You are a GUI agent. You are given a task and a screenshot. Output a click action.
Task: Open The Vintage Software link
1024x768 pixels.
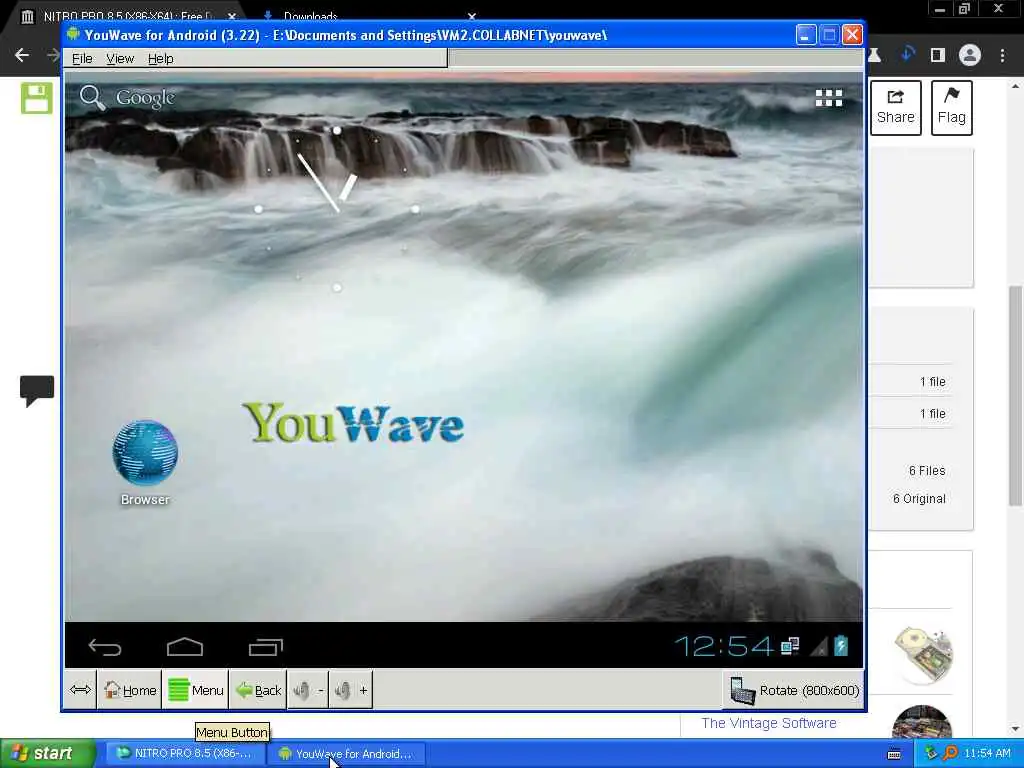point(769,723)
